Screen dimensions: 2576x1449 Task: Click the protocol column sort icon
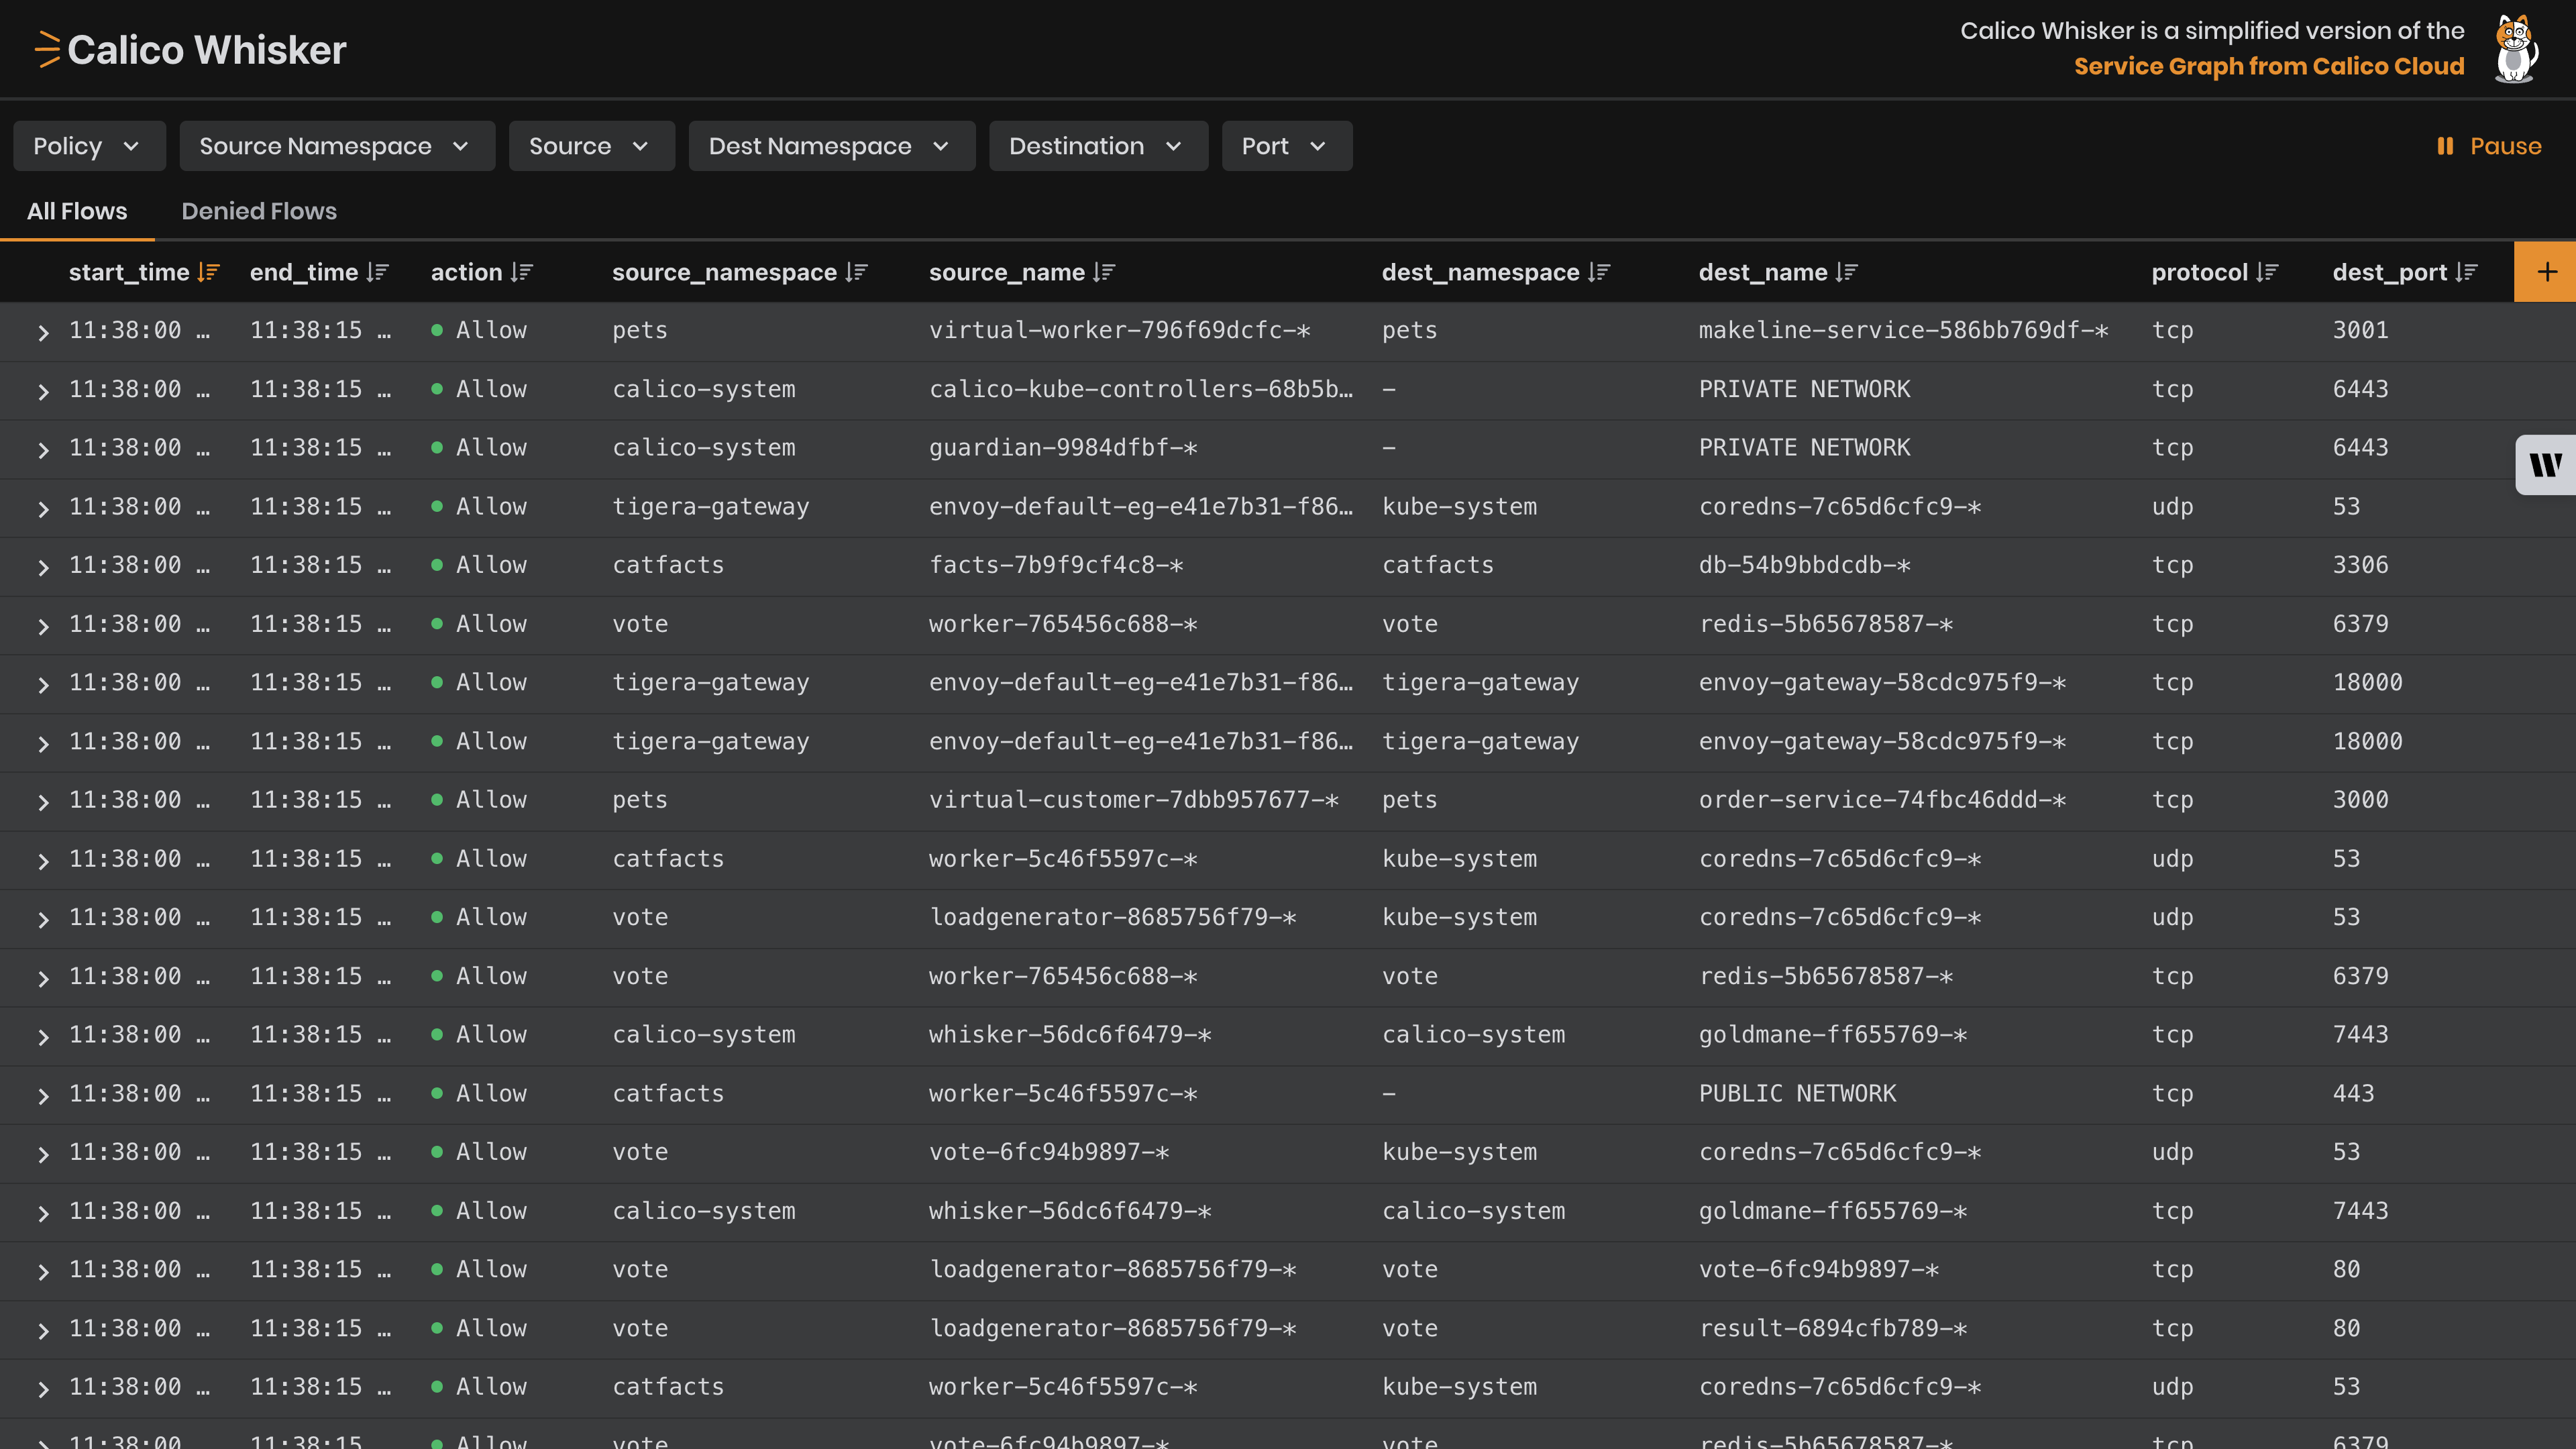click(x=2267, y=272)
